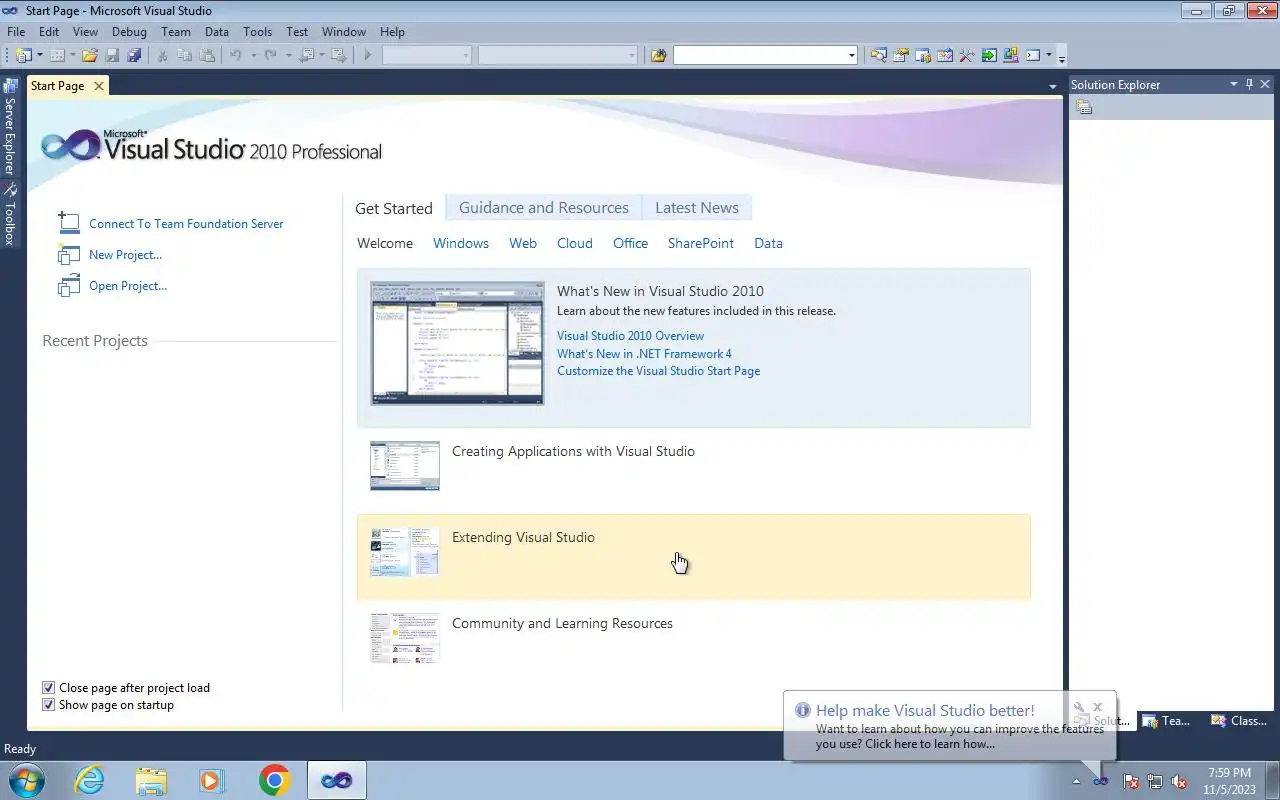Expand the Add New Item dropdown arrow
The height and width of the screenshot is (800, 1280).
[x=73, y=55]
